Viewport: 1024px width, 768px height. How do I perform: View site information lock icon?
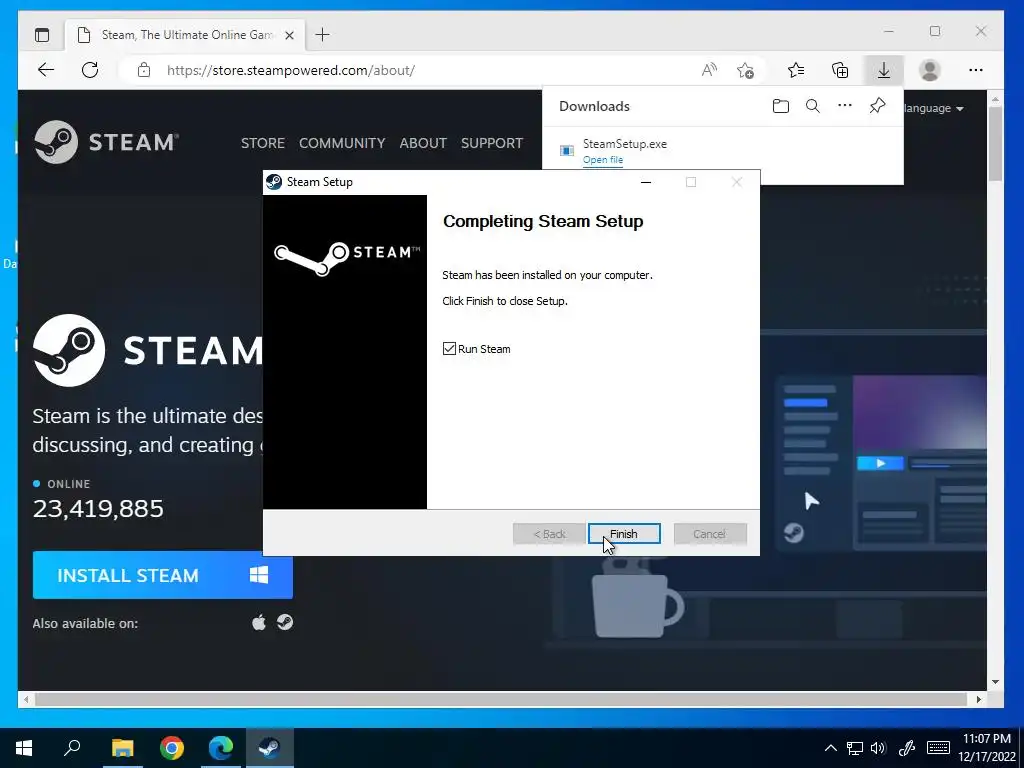click(x=144, y=70)
